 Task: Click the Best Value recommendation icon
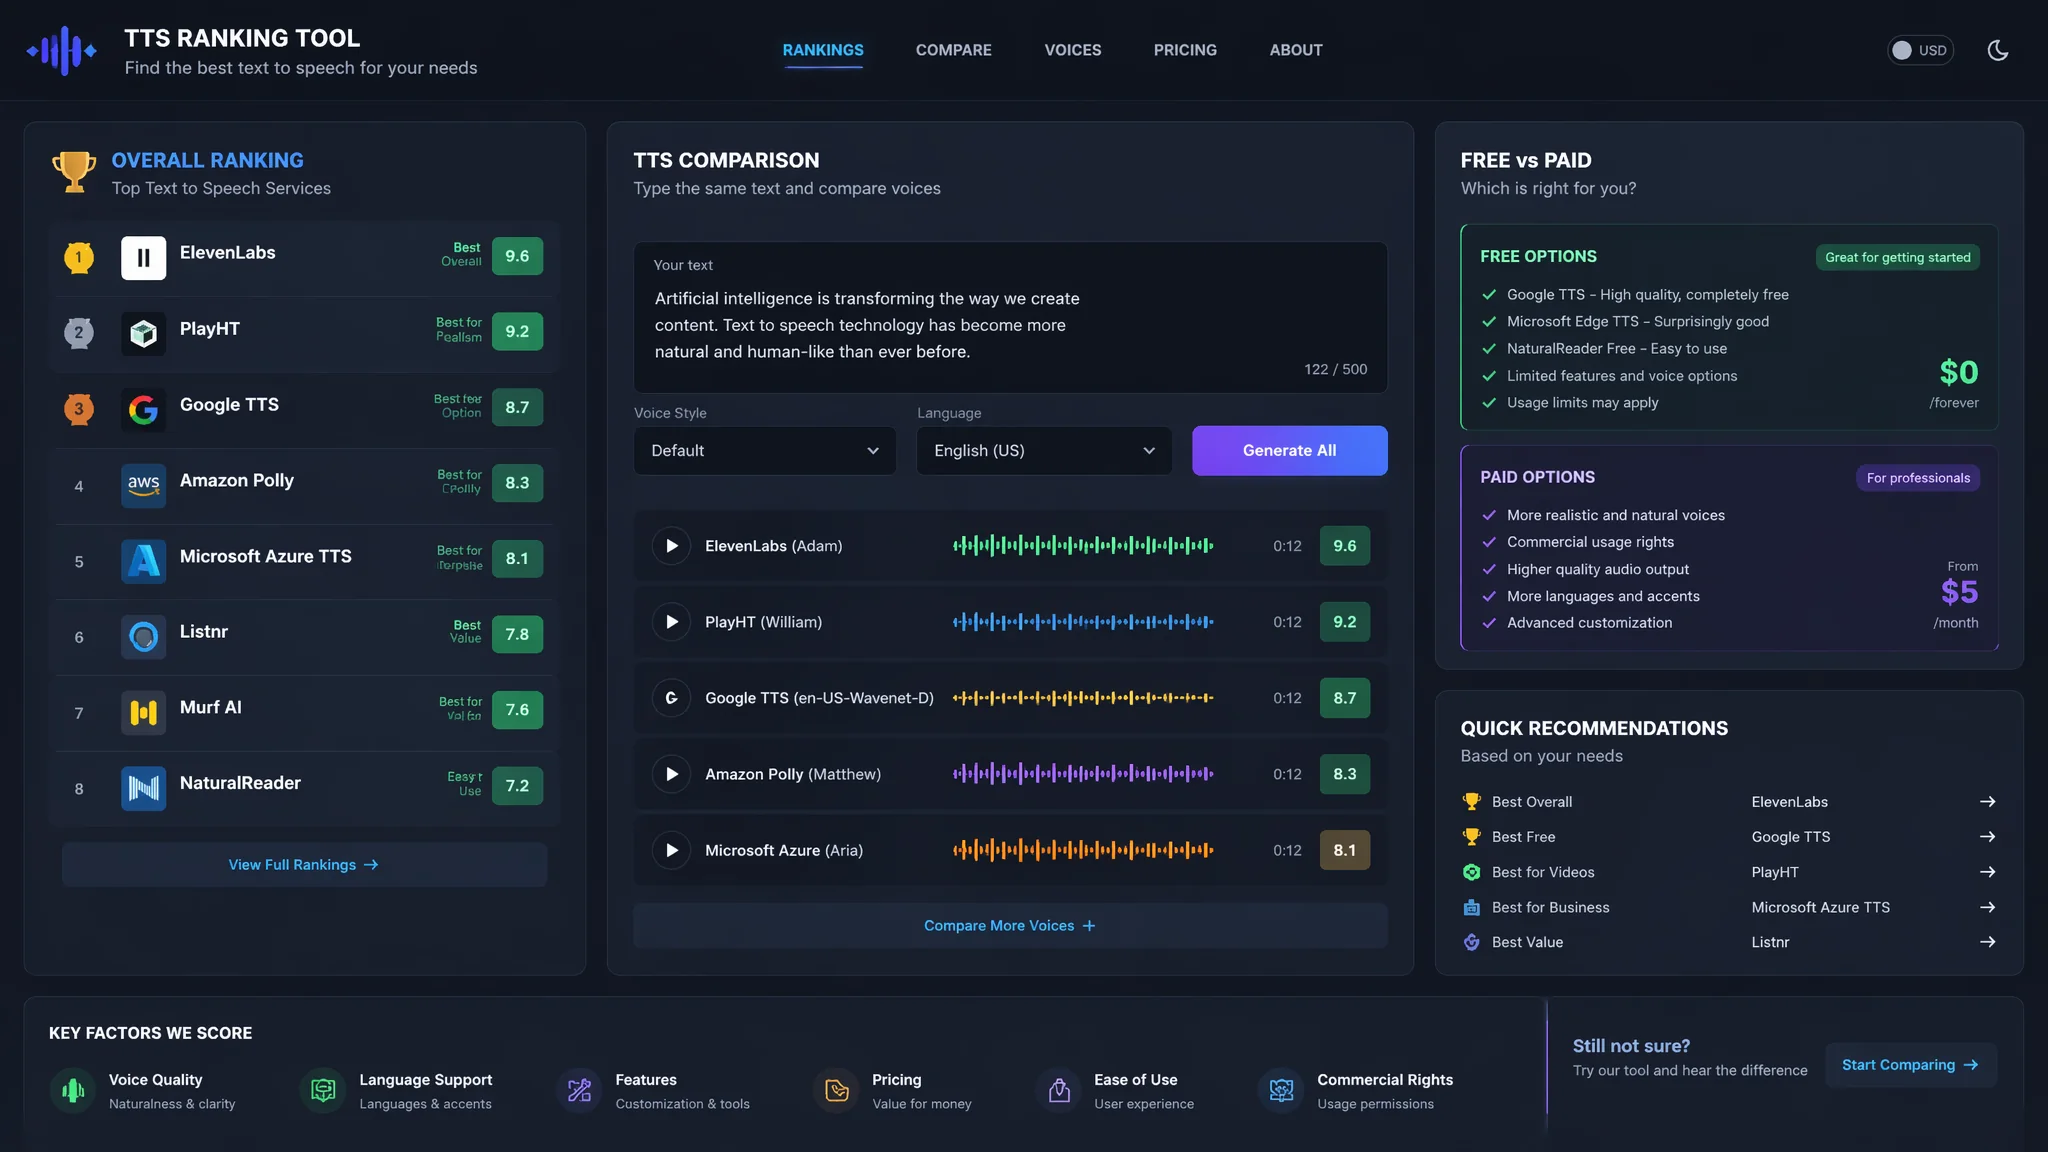(x=1471, y=942)
